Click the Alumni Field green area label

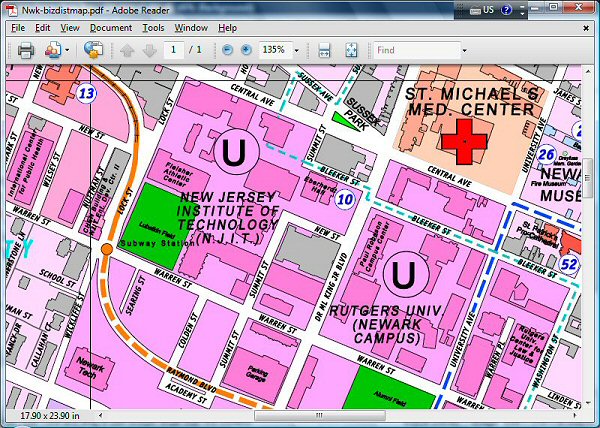click(389, 397)
